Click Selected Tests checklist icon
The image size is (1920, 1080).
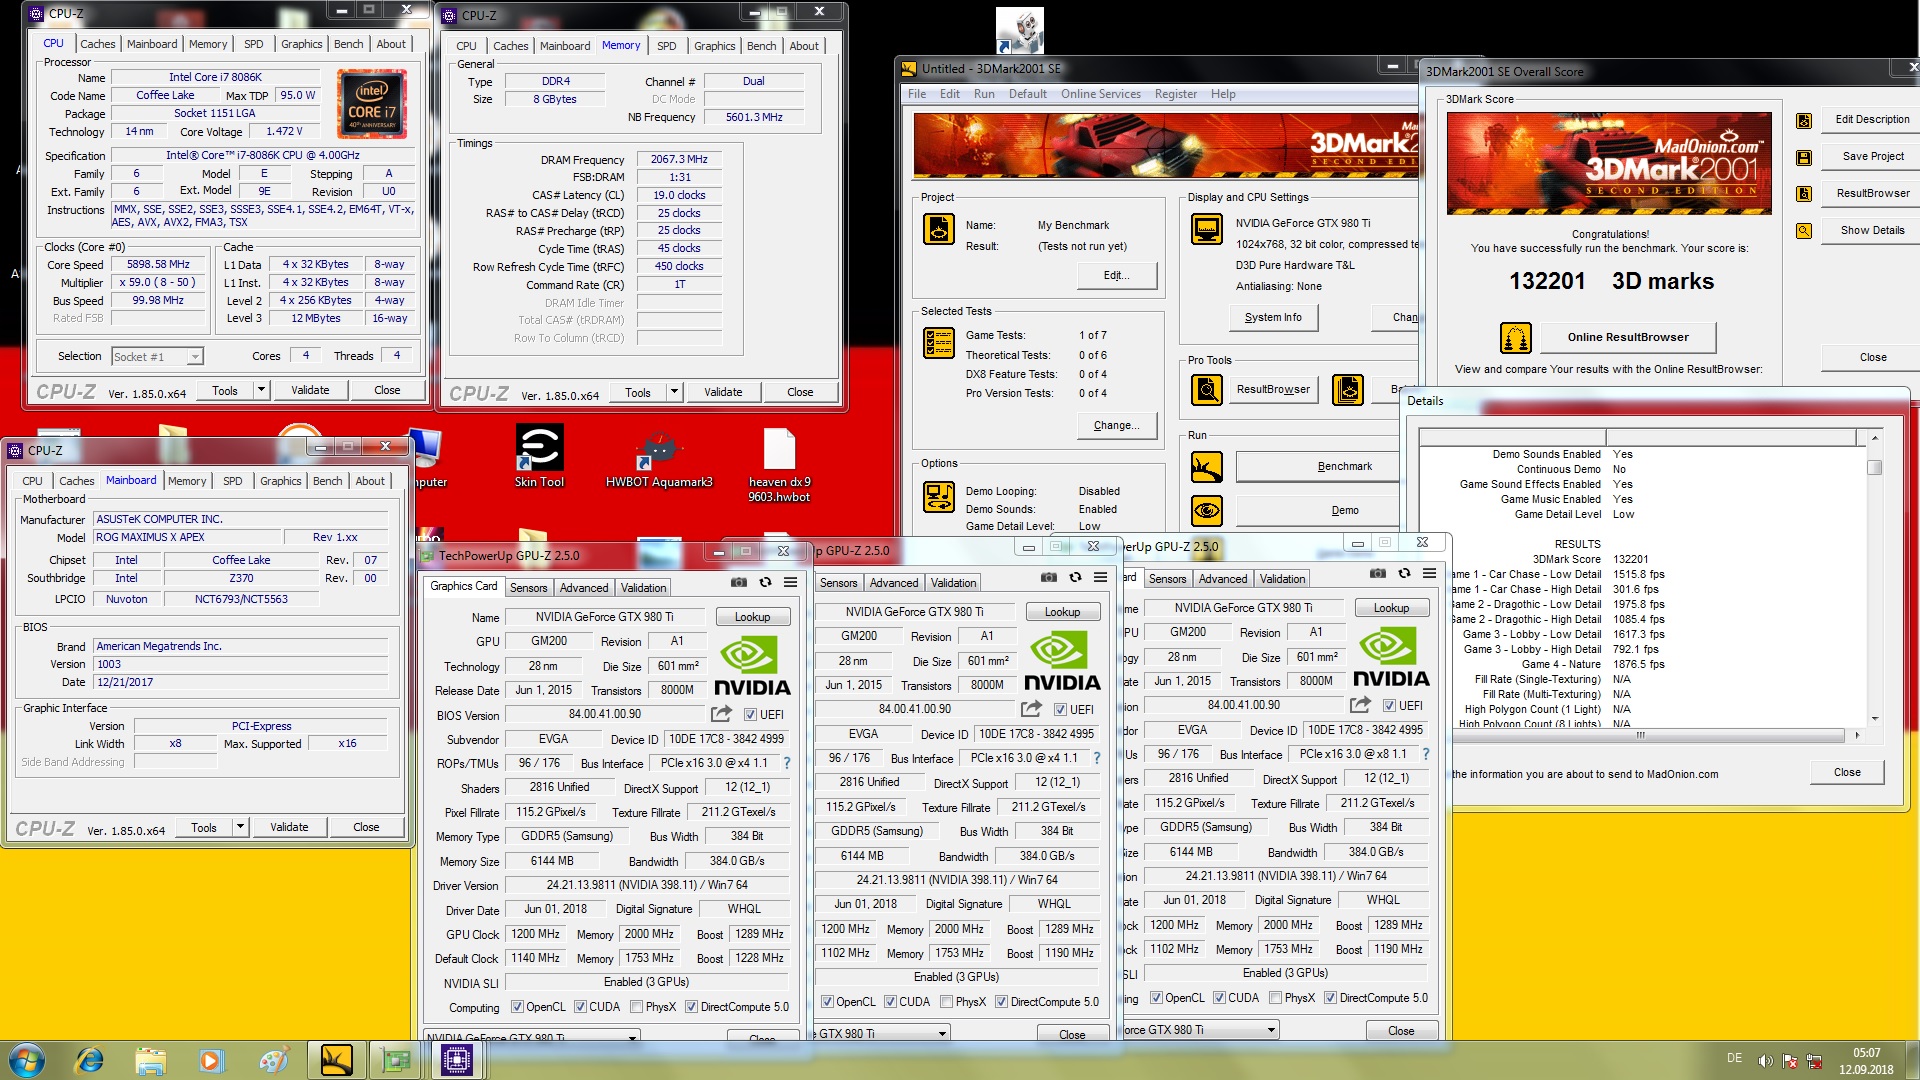[938, 342]
